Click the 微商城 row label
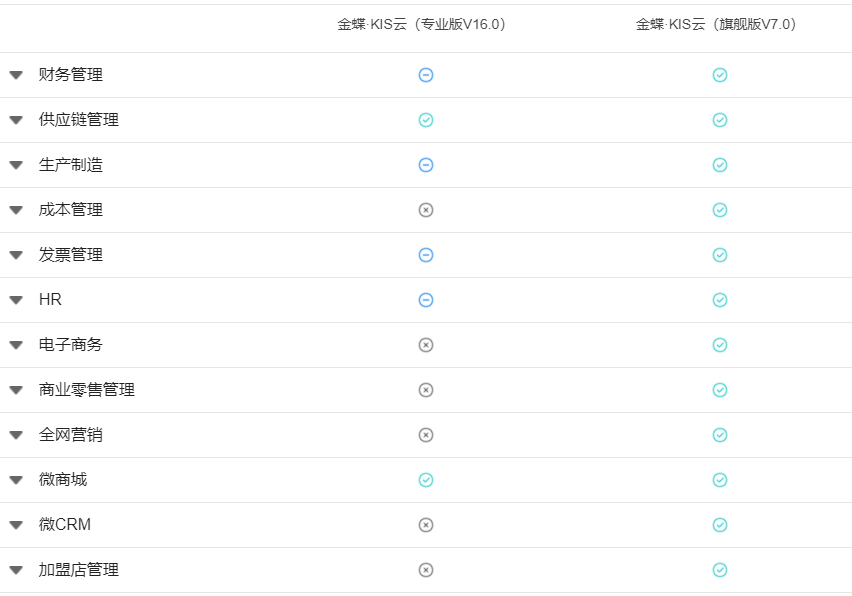Viewport: 852px width, 596px height. click(63, 480)
